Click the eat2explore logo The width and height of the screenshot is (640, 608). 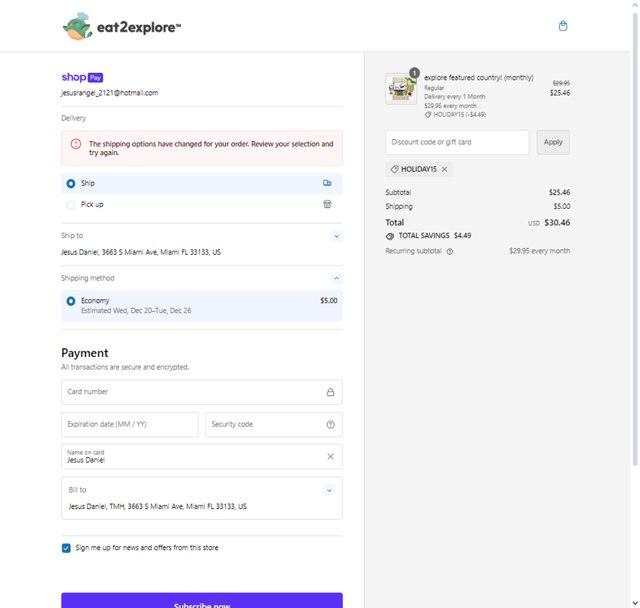122,27
